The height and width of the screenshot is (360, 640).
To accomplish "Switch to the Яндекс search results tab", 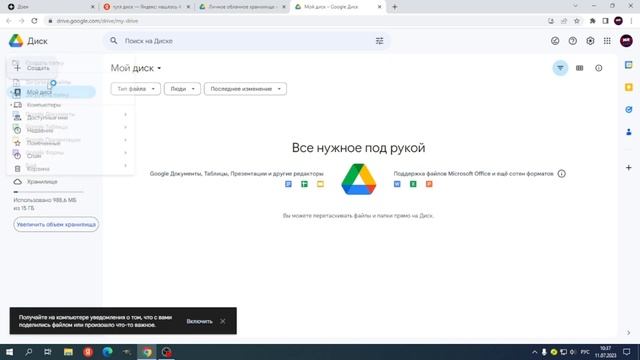I will (147, 7).
